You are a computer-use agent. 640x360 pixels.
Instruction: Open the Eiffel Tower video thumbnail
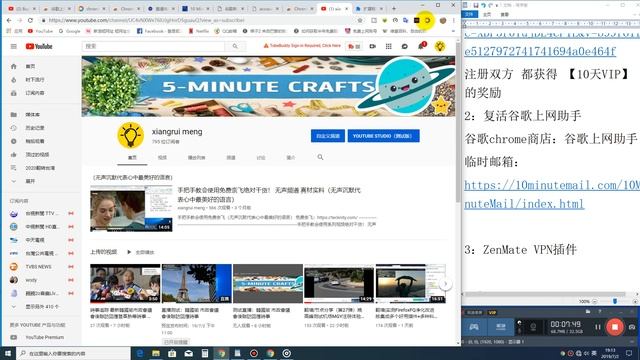pos(197,283)
